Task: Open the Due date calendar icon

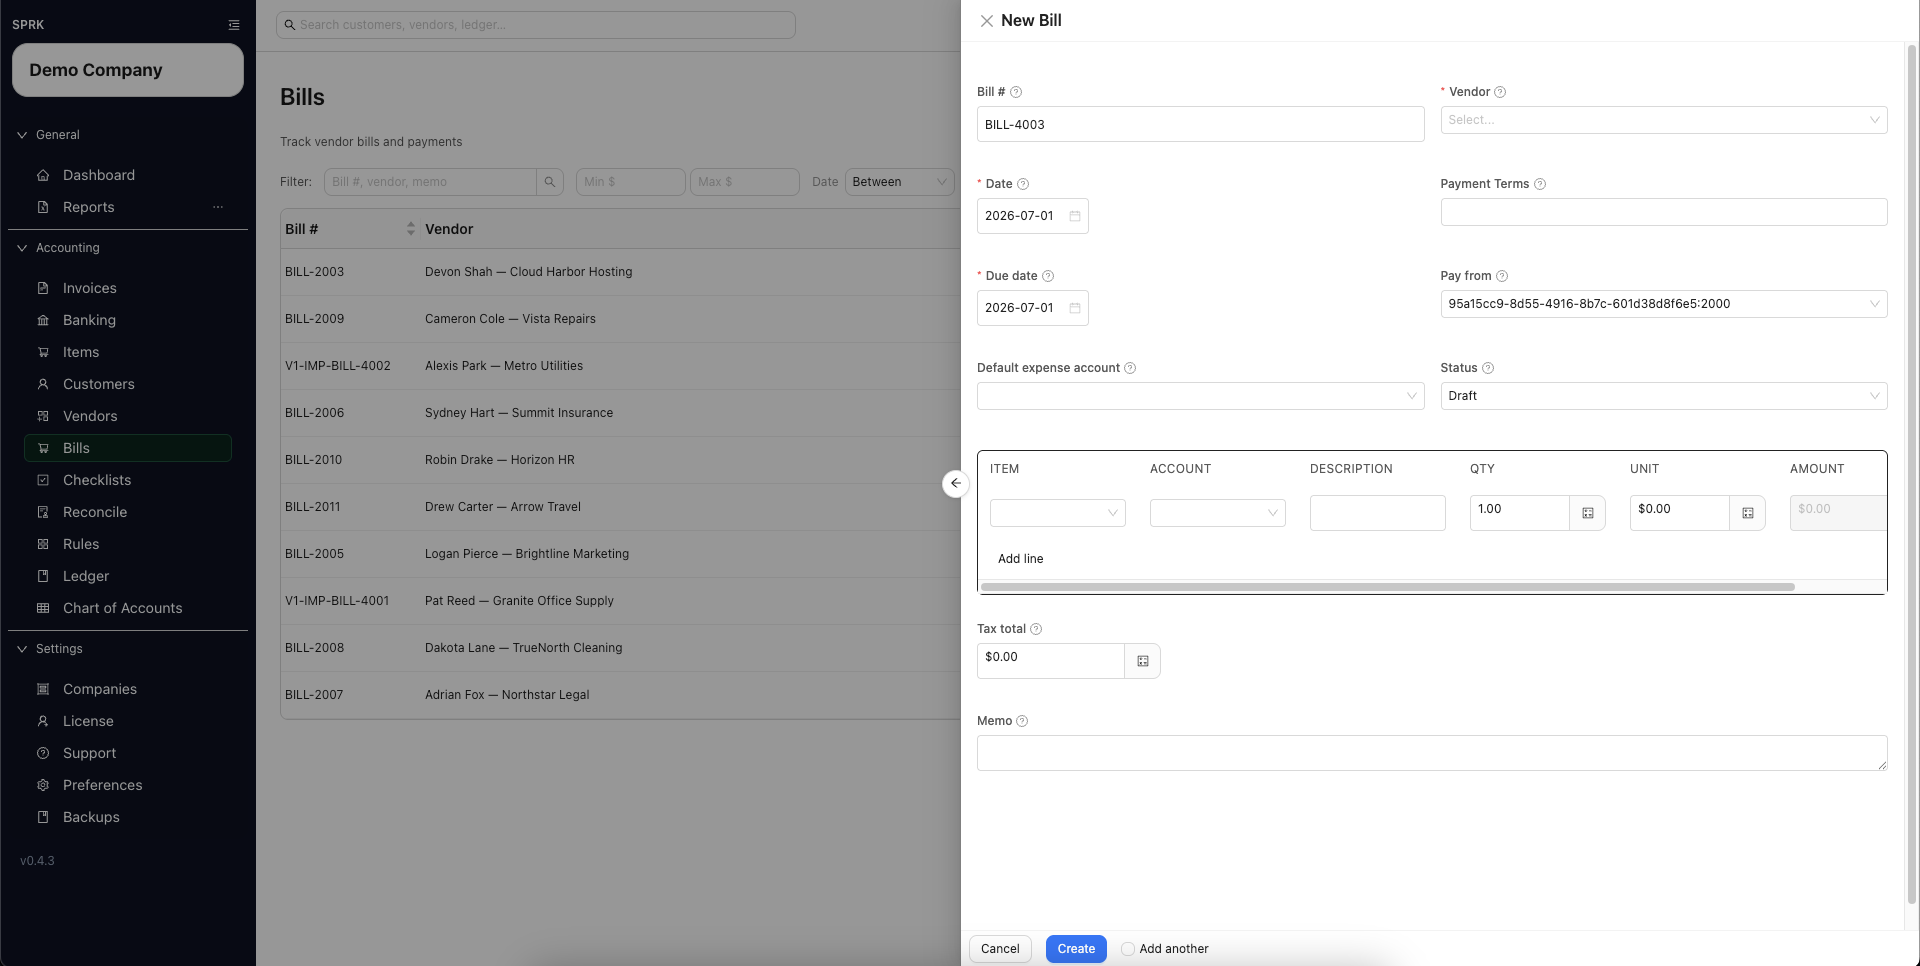Action: 1075,308
